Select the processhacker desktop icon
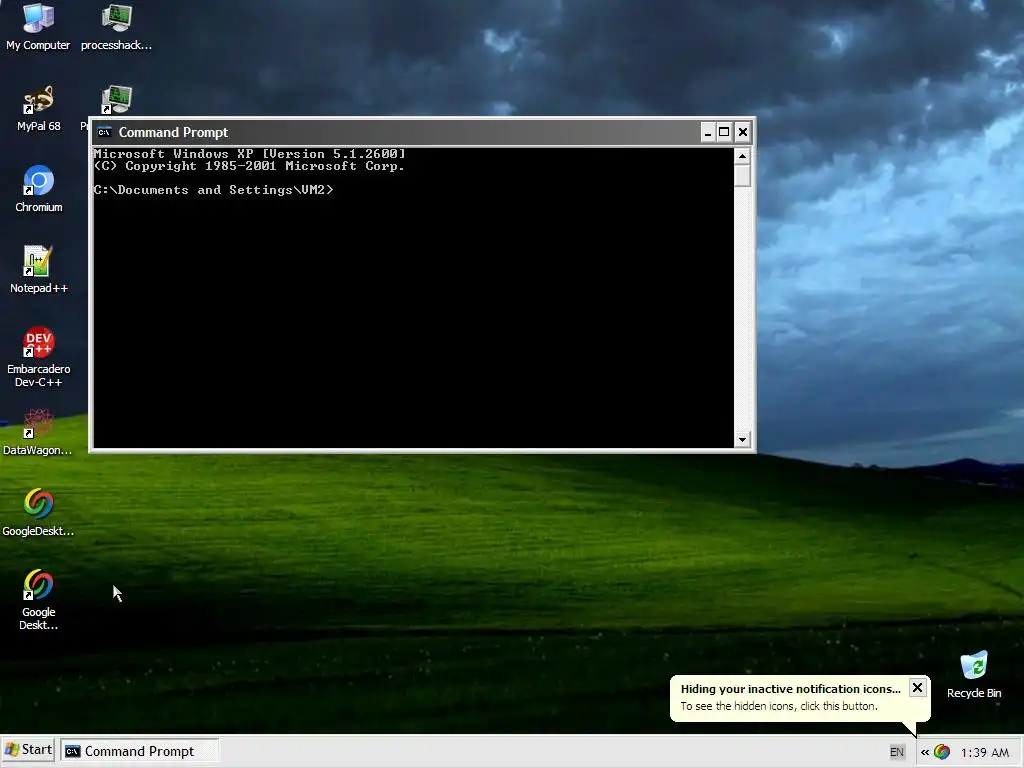1024x768 pixels. [116, 26]
